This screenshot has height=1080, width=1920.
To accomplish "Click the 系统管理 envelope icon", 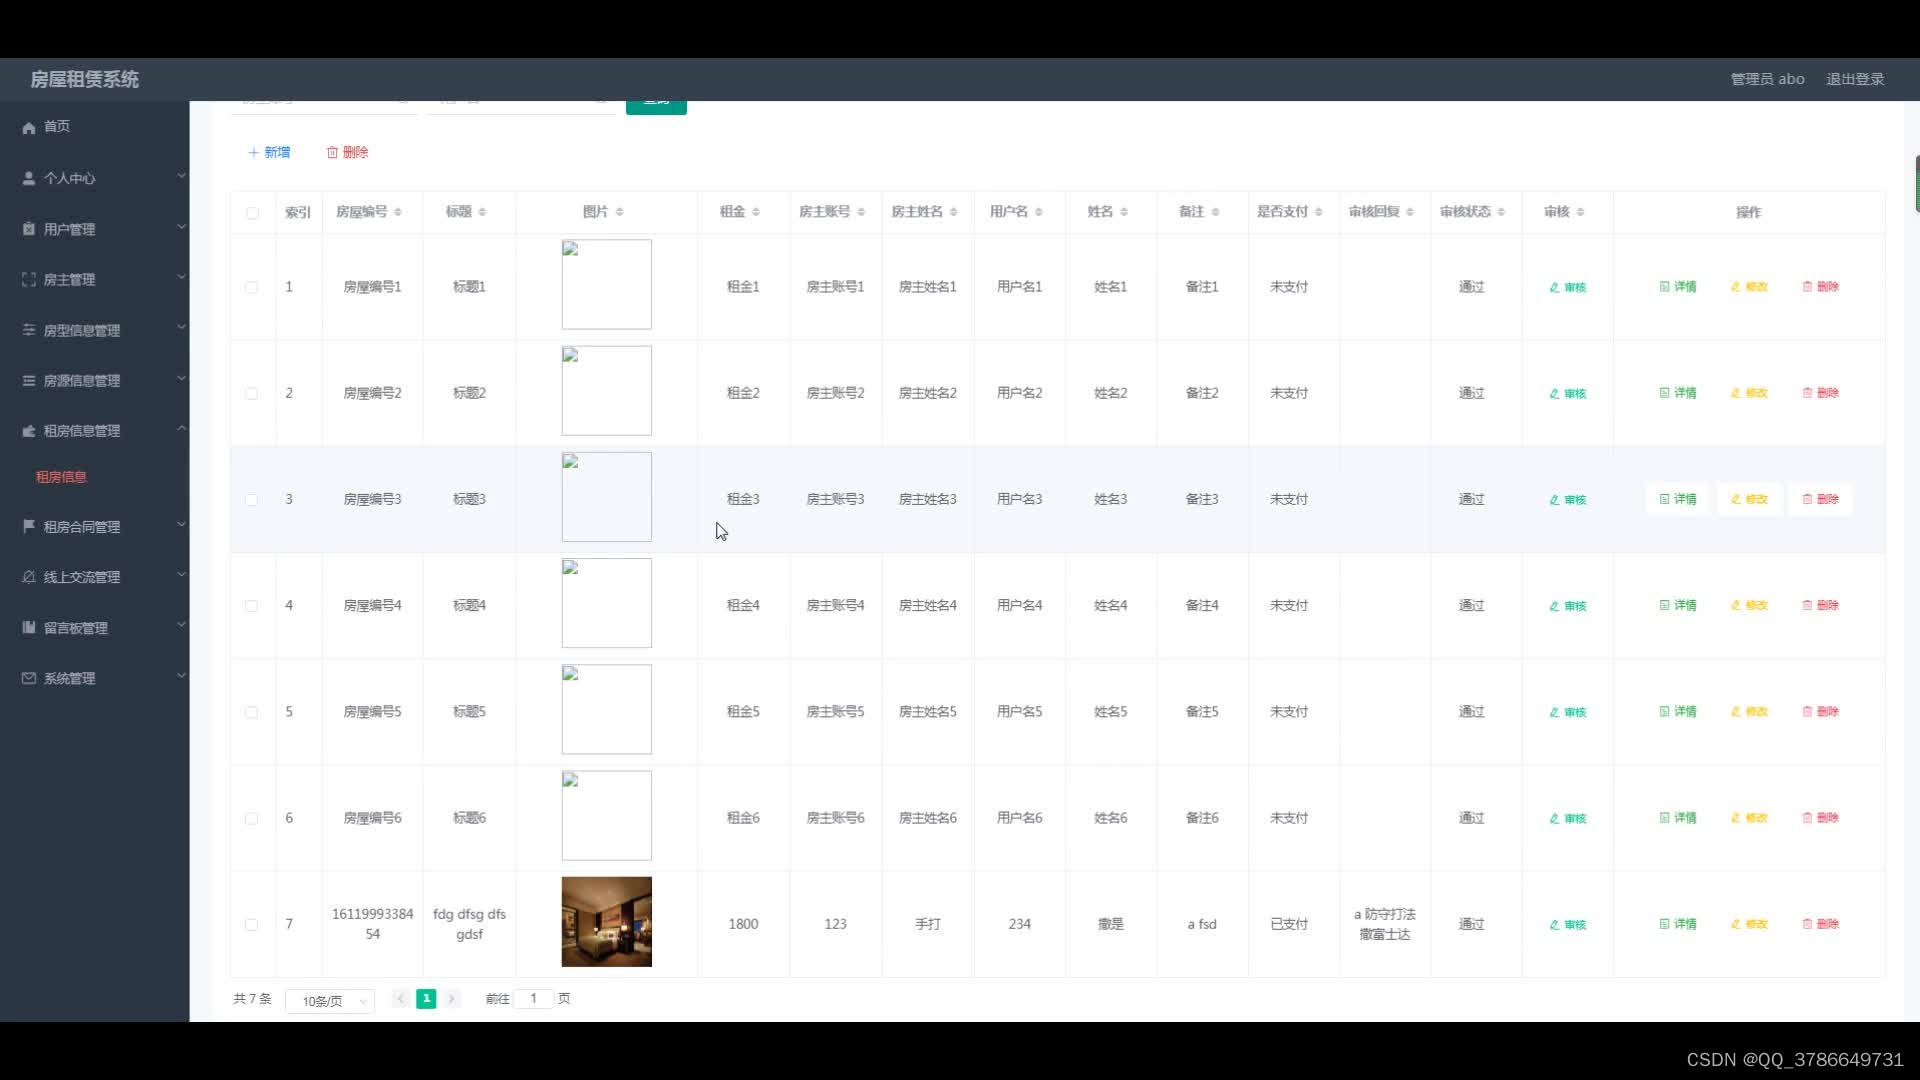I will tap(29, 678).
